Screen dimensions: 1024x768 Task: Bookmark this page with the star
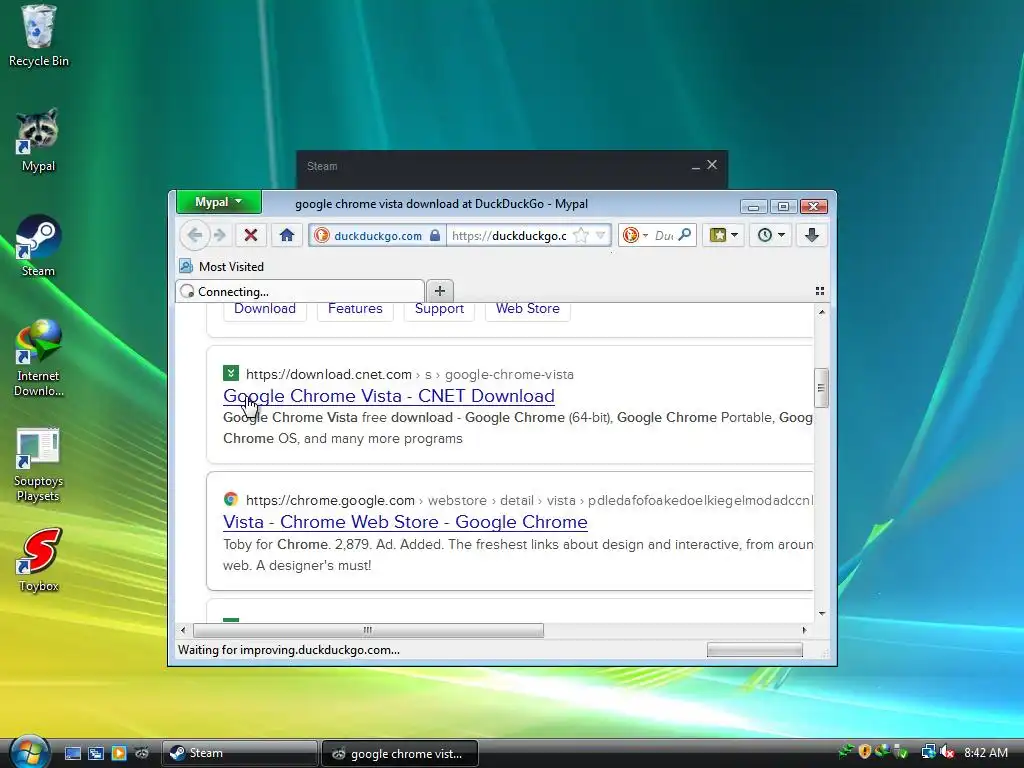581,235
